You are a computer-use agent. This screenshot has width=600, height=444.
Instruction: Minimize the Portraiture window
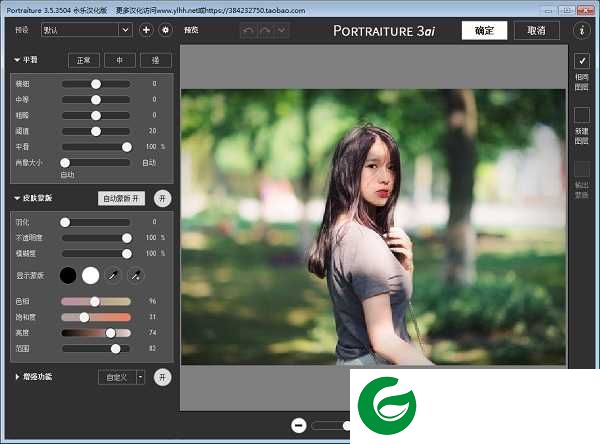[x=549, y=11]
